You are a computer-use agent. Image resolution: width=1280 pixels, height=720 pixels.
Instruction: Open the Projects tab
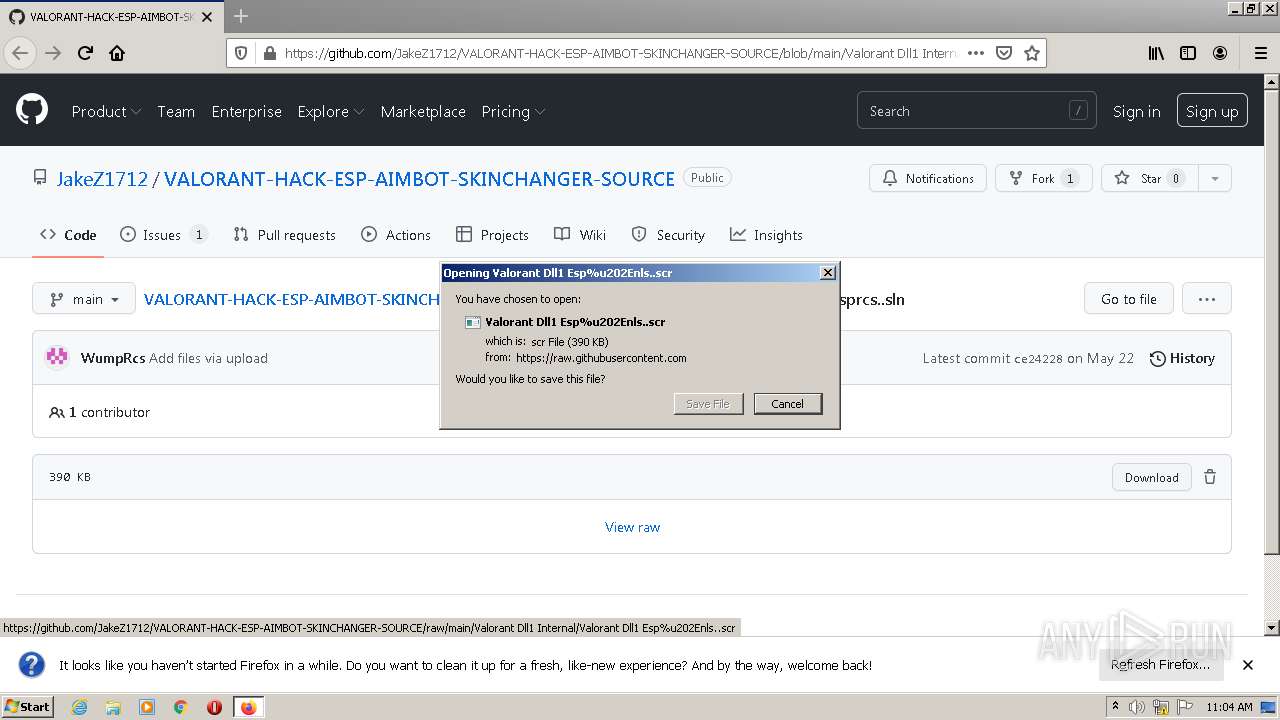(492, 235)
